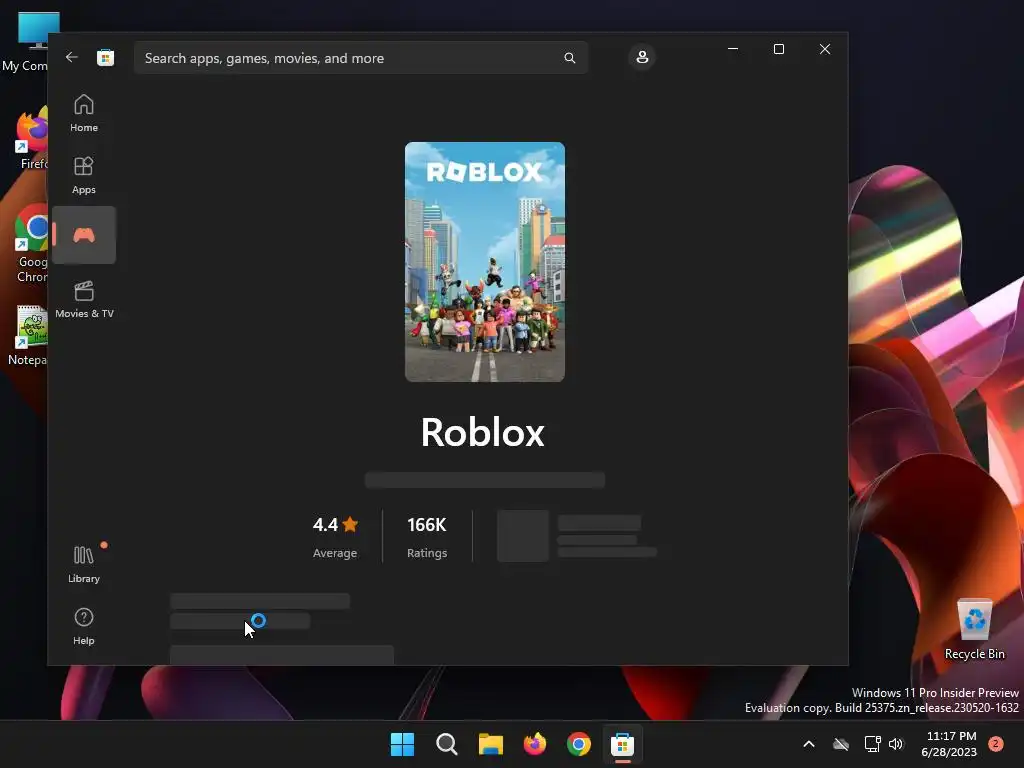The height and width of the screenshot is (768, 1024).
Task: Click the Microsoft Store logo icon in header
Action: pyautogui.click(x=105, y=57)
